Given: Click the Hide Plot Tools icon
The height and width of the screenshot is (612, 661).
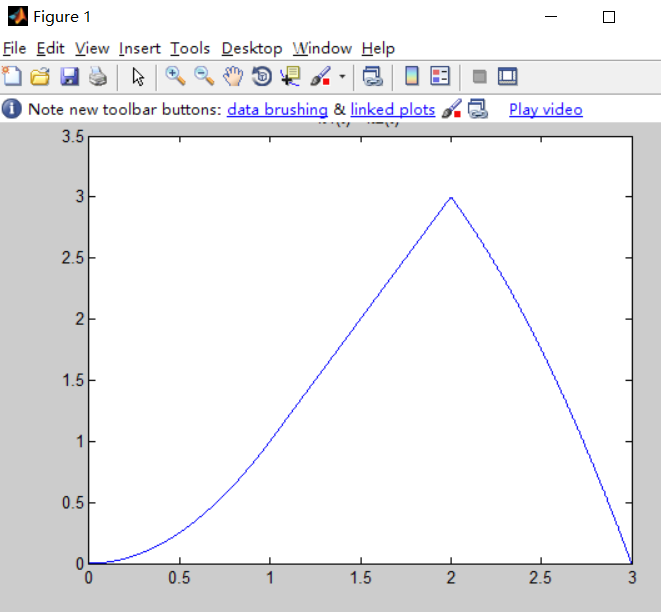Looking at the screenshot, I should point(479,77).
